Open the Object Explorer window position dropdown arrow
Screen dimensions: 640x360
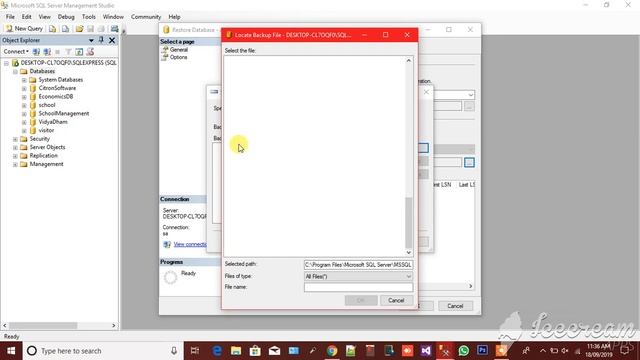tap(91, 40)
